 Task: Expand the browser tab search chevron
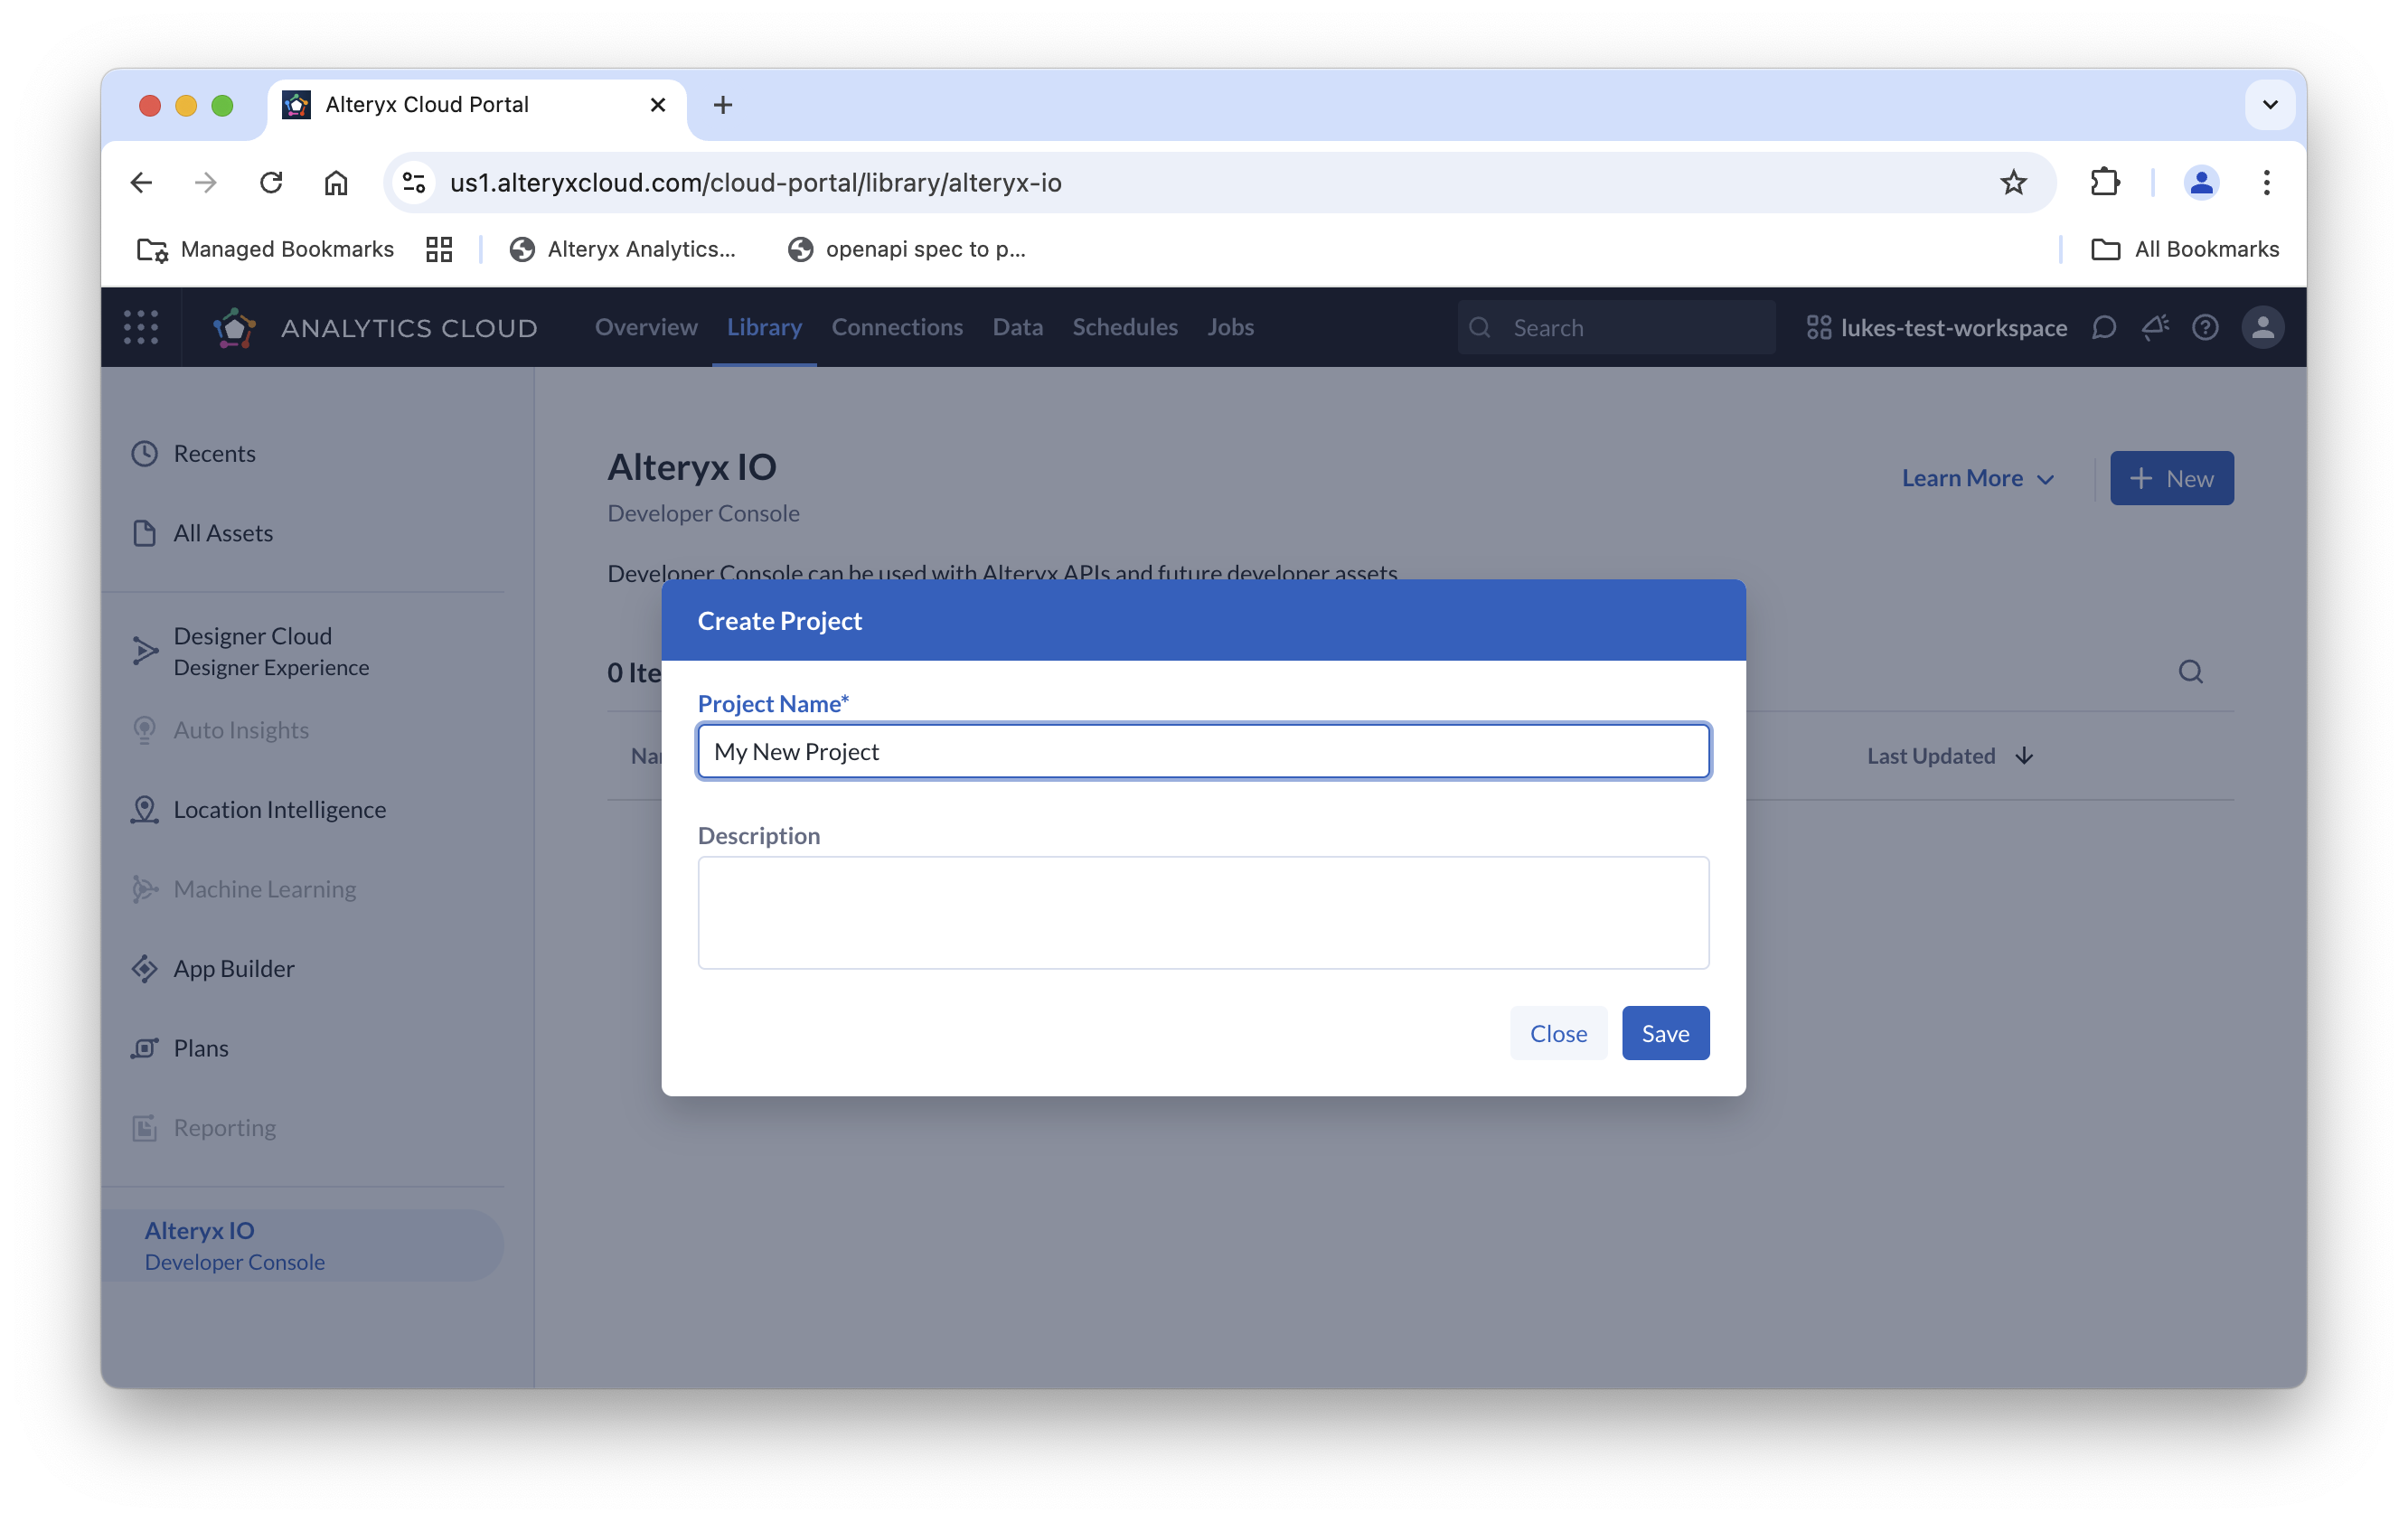pos(2270,105)
